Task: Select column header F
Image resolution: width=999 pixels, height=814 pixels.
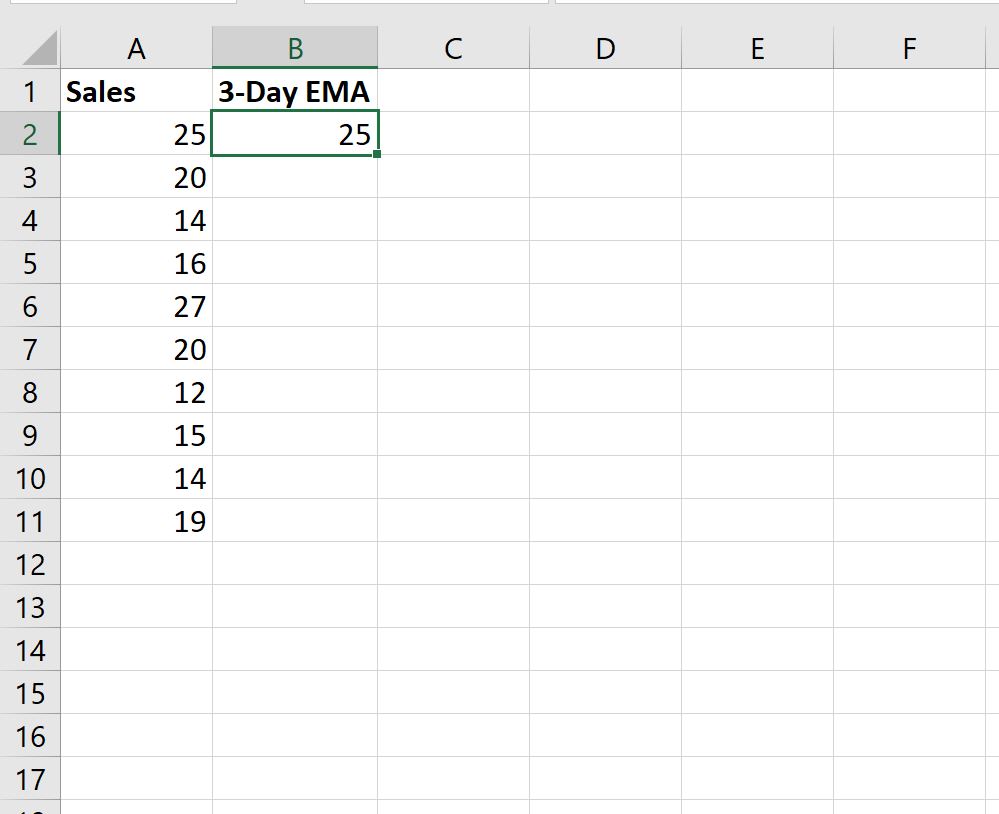Action: click(909, 47)
